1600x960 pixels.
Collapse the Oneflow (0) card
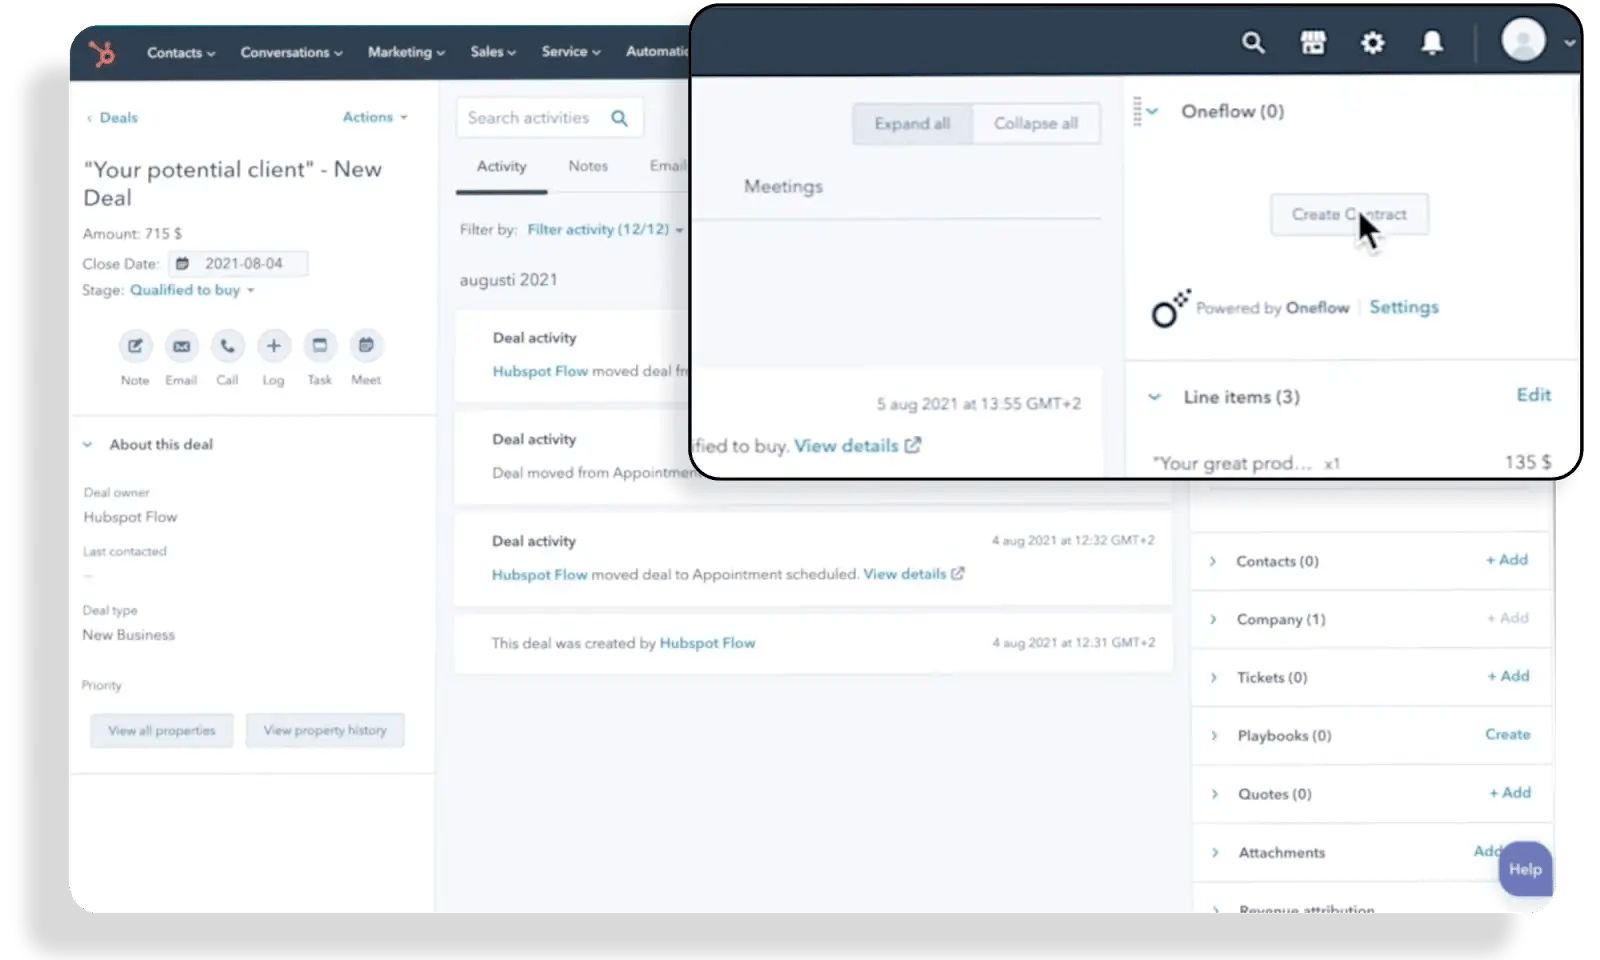pyautogui.click(x=1153, y=111)
